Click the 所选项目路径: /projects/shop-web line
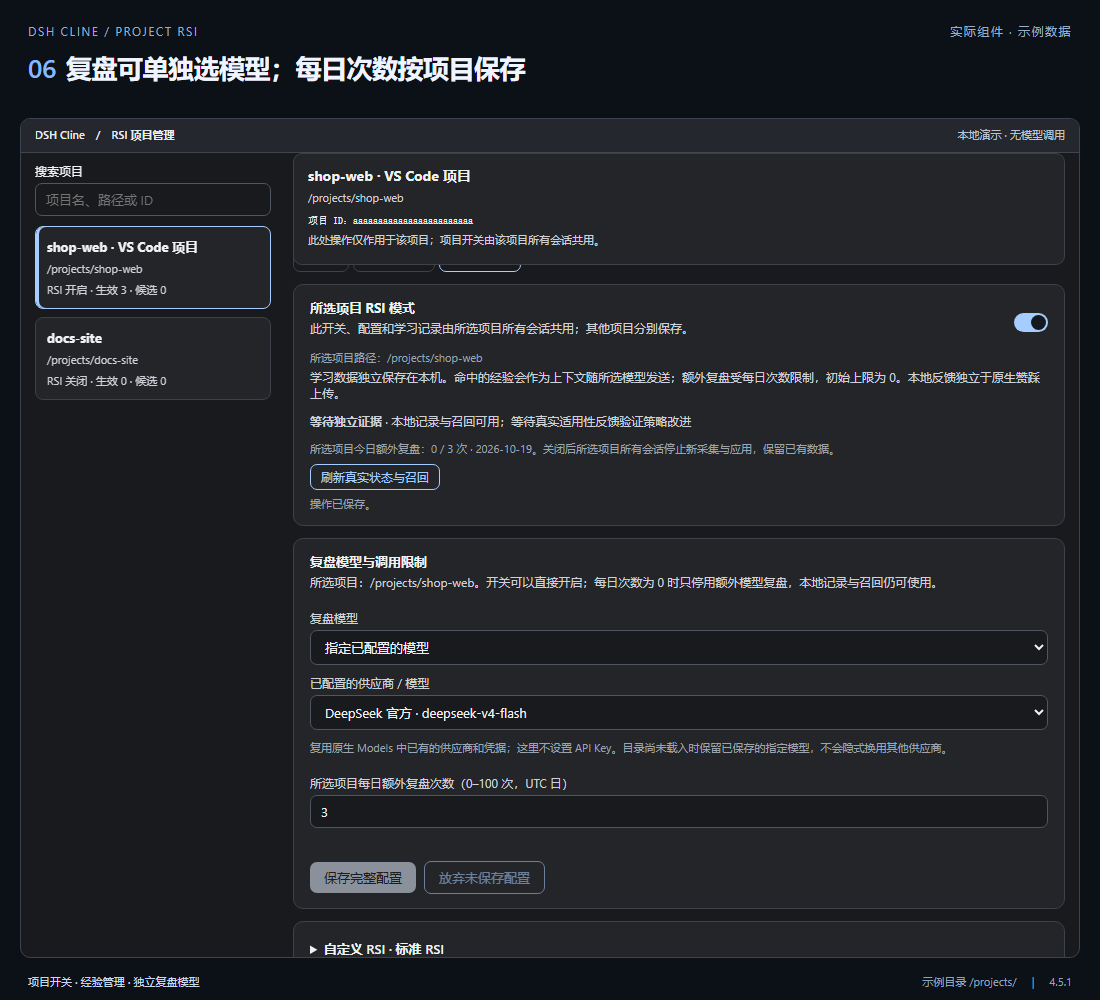 (396, 358)
